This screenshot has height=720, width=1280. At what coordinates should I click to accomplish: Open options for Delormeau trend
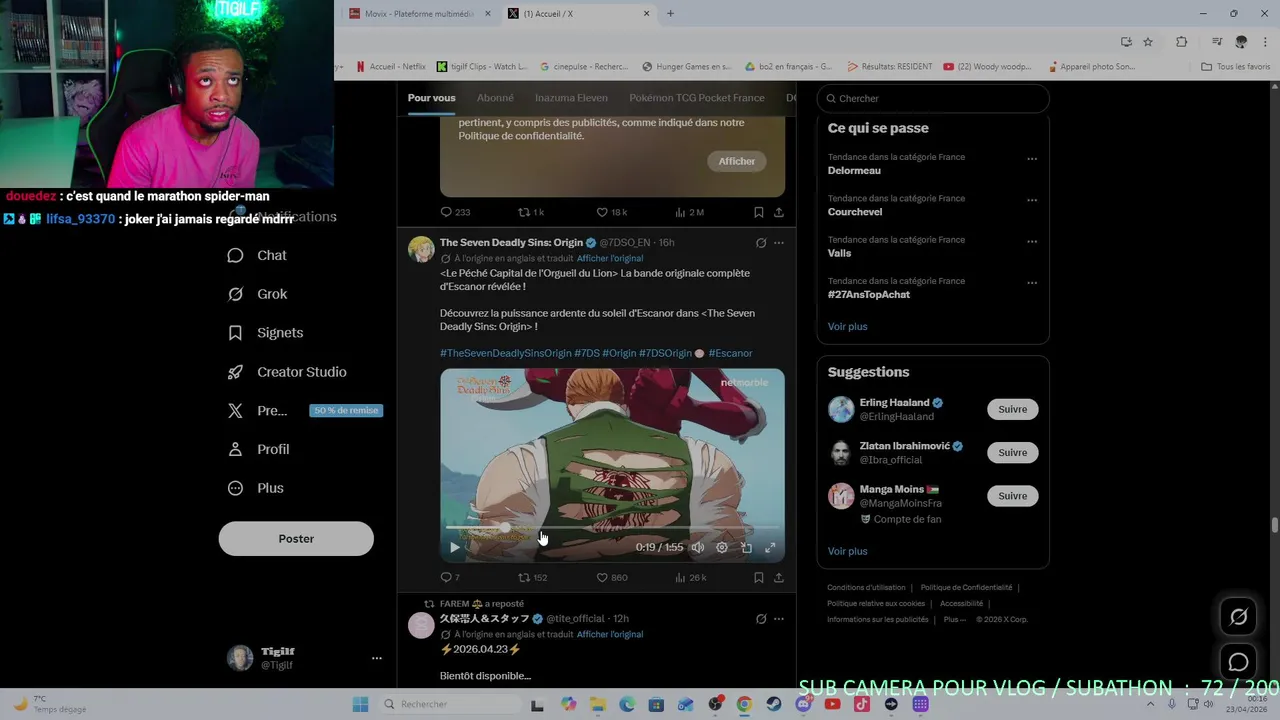tap(1032, 159)
